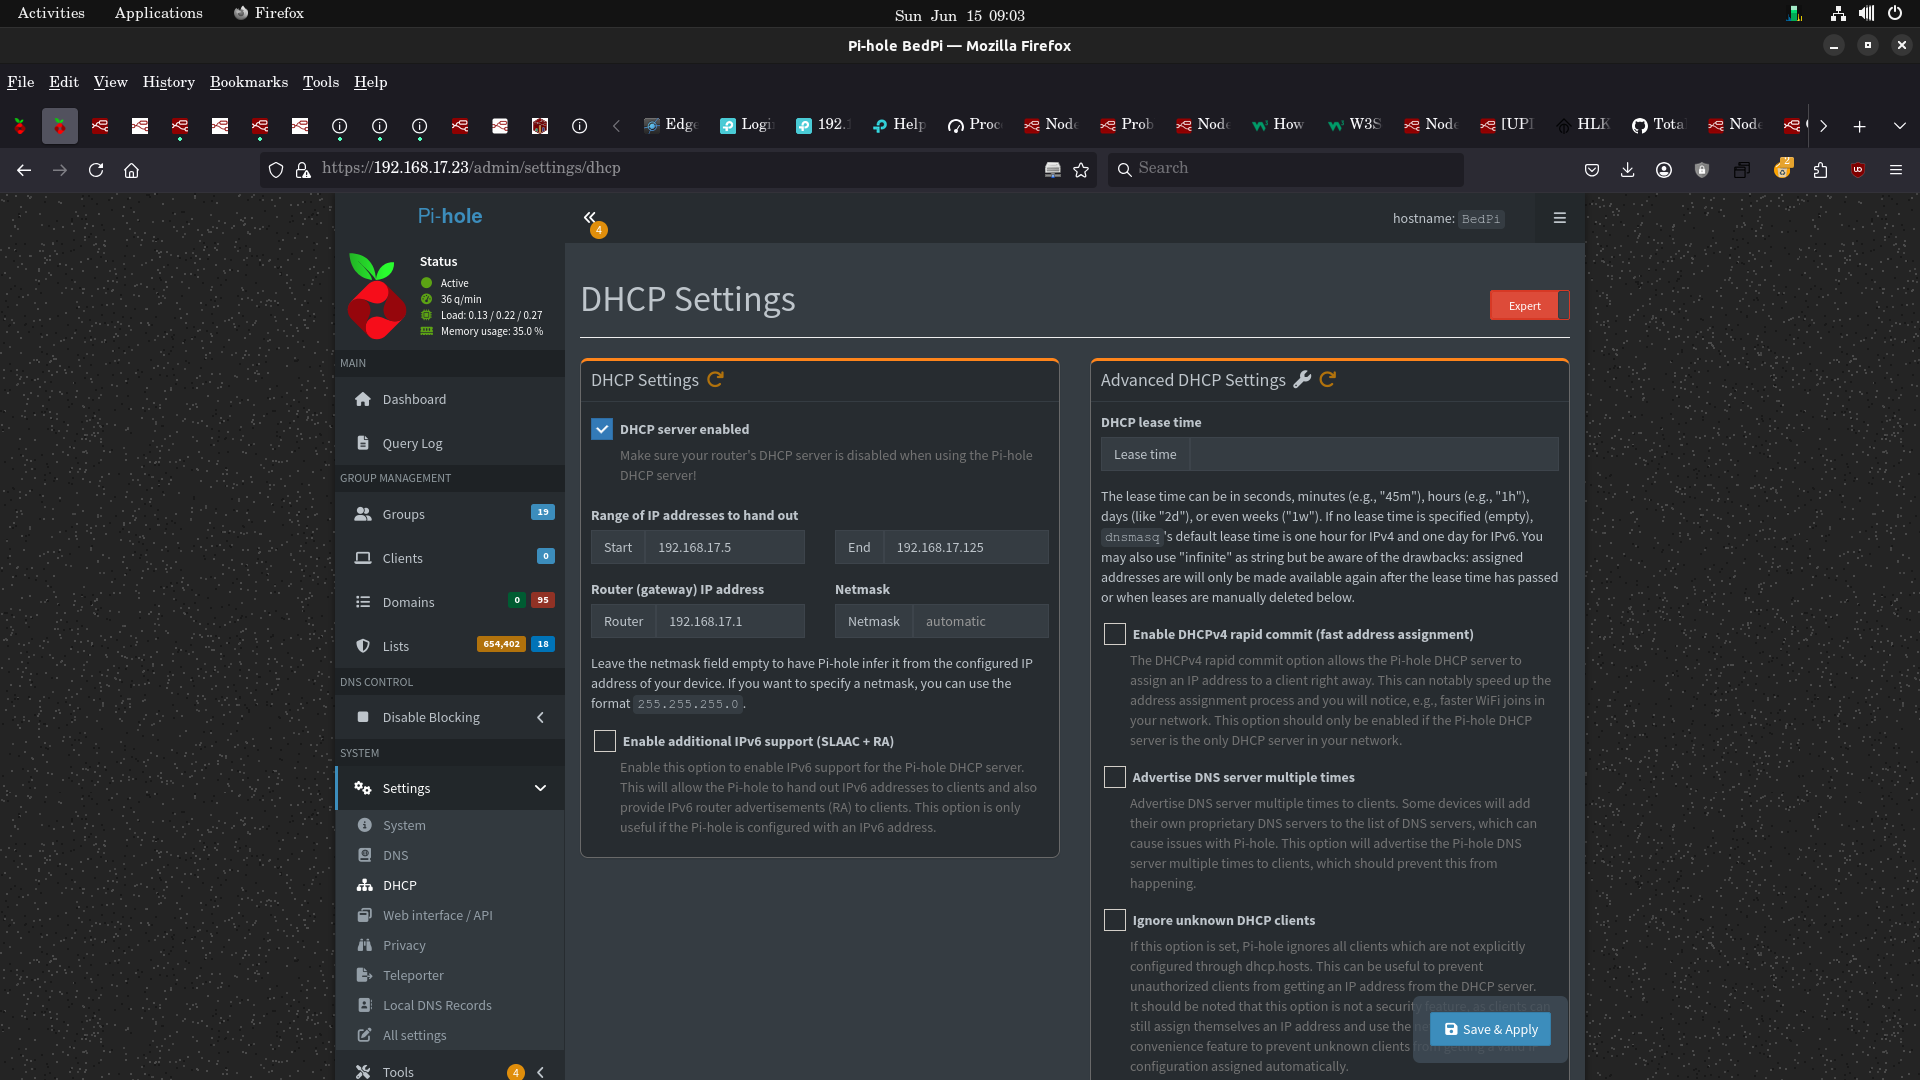Toggle DHCP server enabled checkbox

click(x=602, y=429)
